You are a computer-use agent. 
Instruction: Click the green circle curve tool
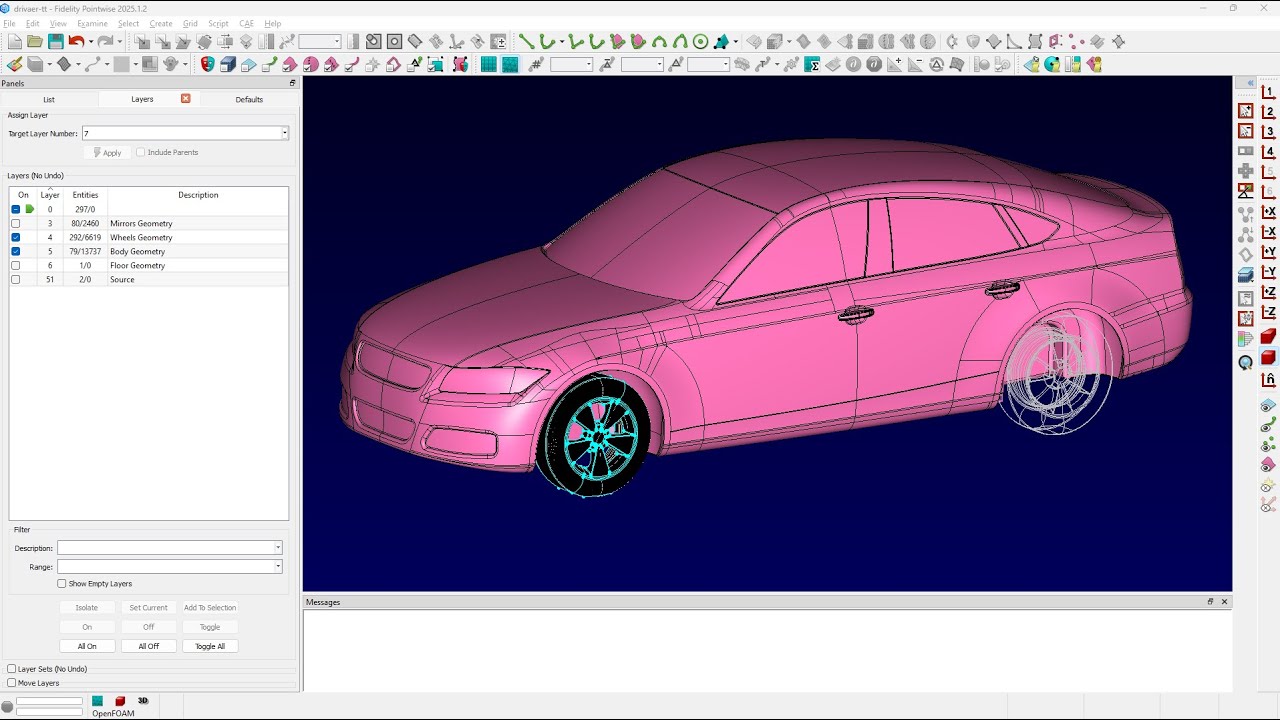coord(701,42)
